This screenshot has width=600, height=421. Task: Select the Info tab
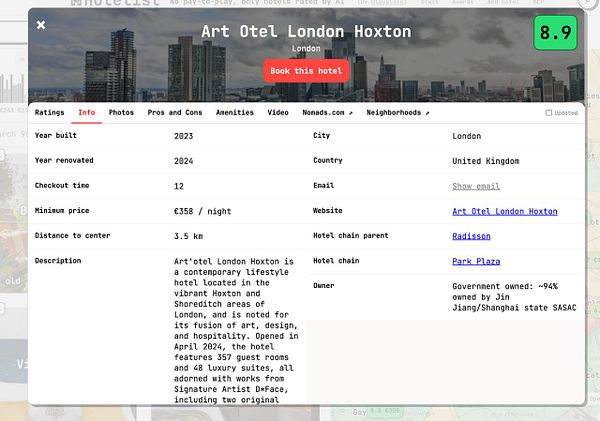(x=86, y=113)
